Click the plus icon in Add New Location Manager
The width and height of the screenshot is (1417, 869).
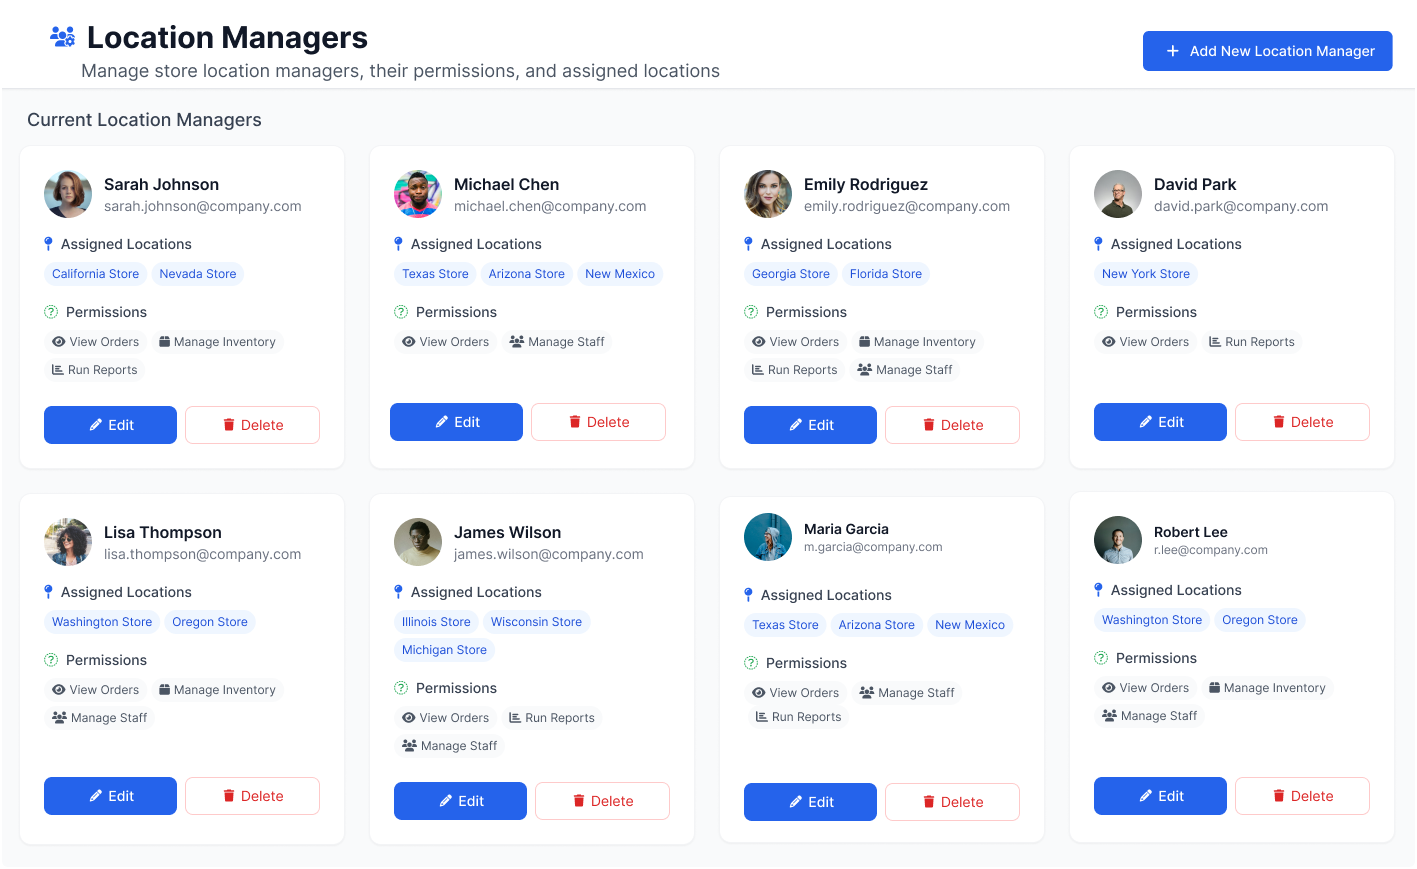click(x=1173, y=51)
